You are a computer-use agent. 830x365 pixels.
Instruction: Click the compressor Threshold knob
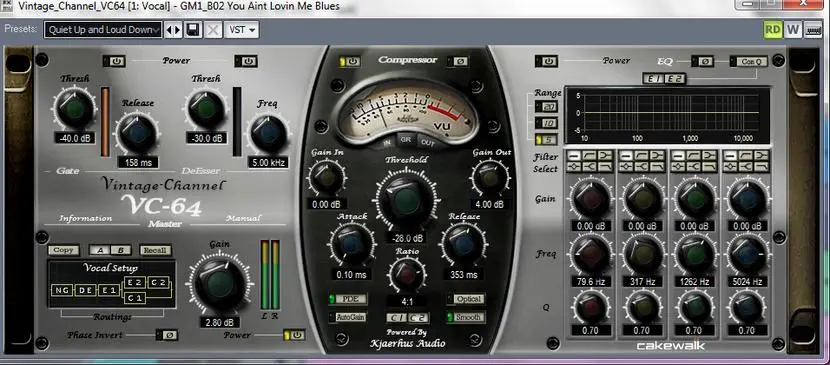coord(407,202)
